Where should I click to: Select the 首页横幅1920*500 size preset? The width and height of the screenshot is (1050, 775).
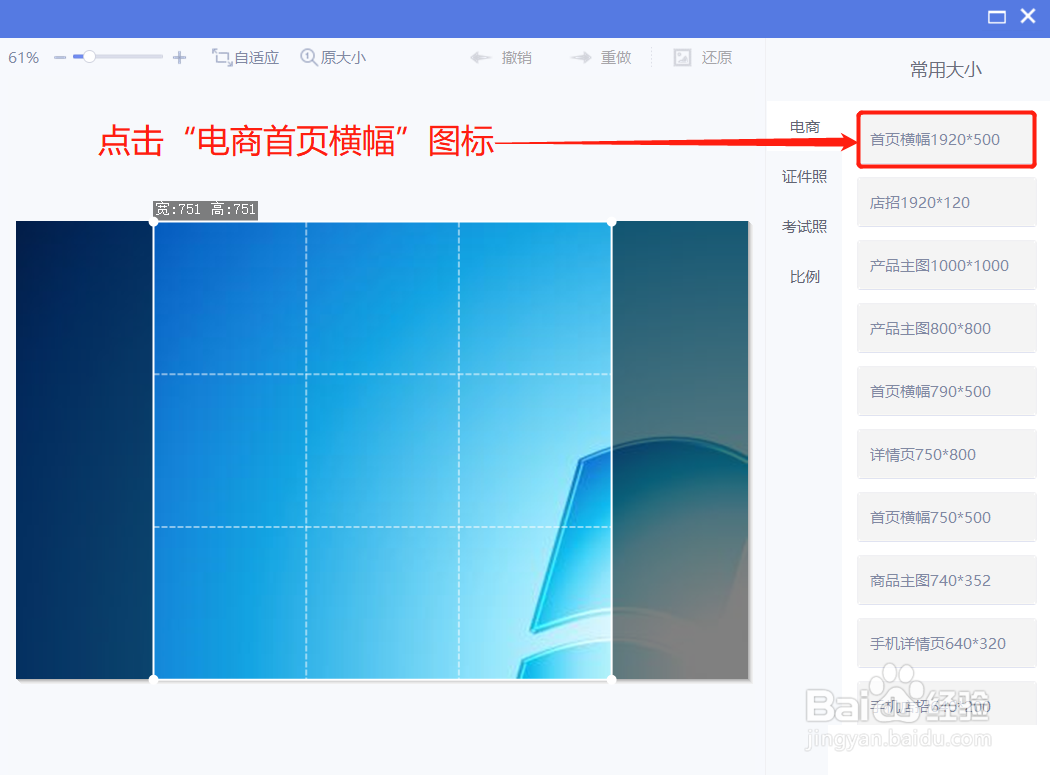point(945,139)
